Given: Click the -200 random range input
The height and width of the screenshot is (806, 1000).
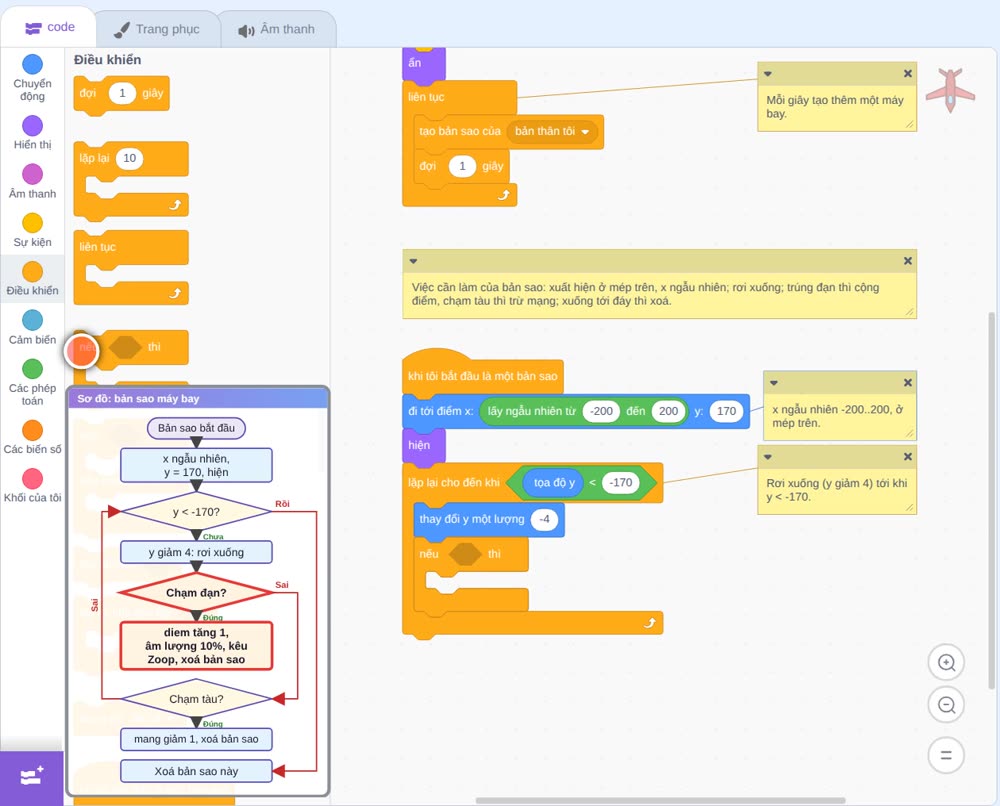Looking at the screenshot, I should [601, 411].
